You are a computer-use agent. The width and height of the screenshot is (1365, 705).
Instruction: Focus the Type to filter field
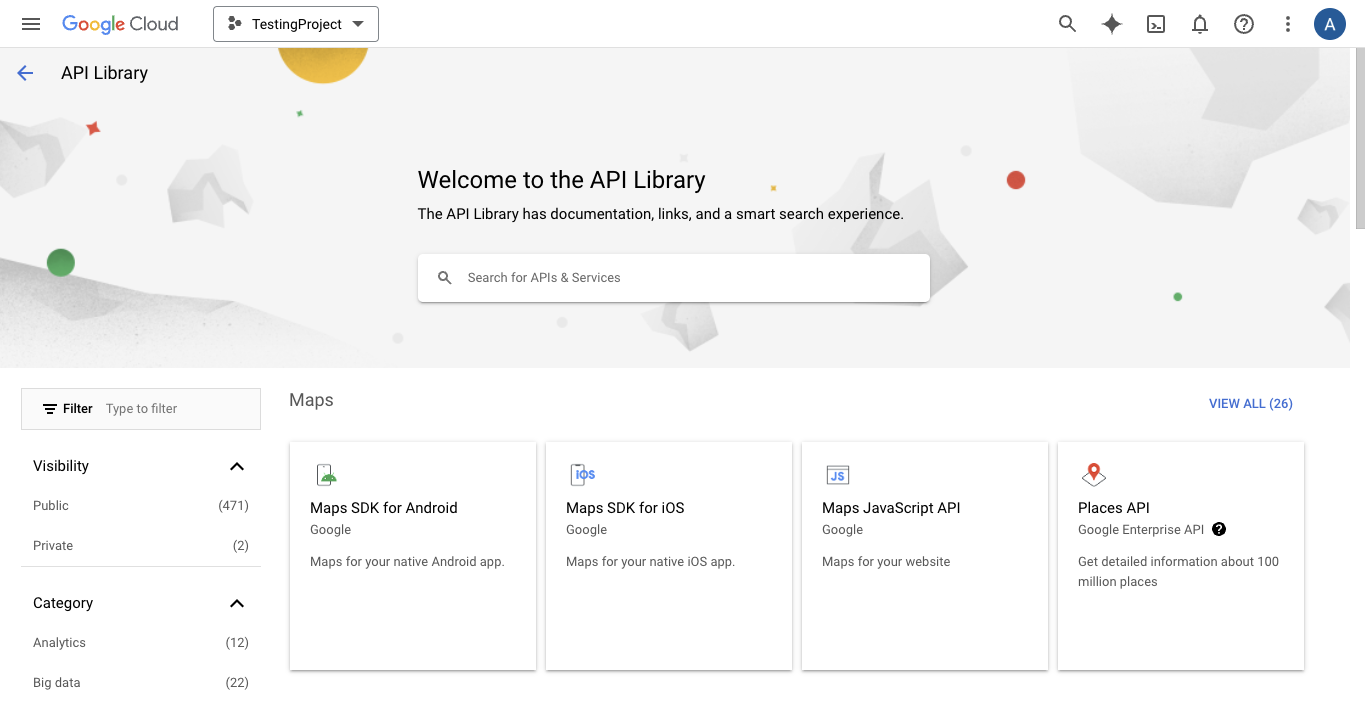click(179, 409)
